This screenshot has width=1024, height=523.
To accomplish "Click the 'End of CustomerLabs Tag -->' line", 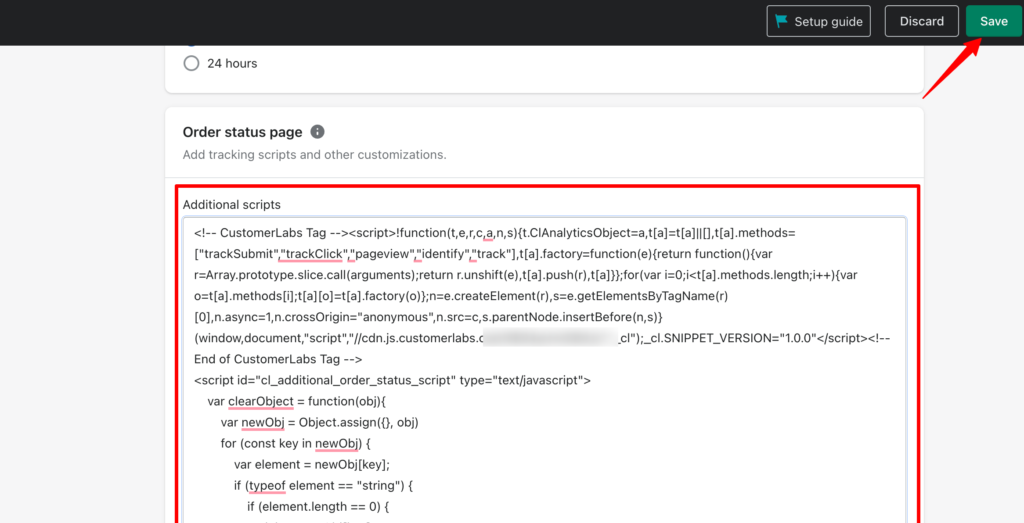I will tap(278, 359).
